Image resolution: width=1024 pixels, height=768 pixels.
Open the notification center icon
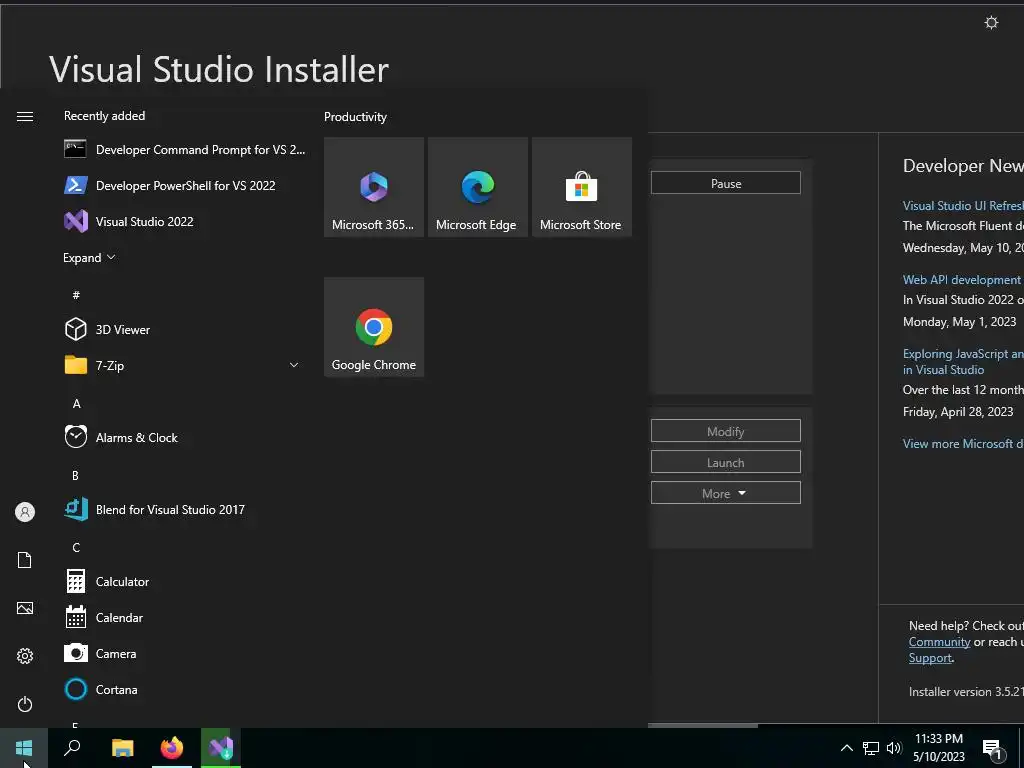(x=993, y=750)
